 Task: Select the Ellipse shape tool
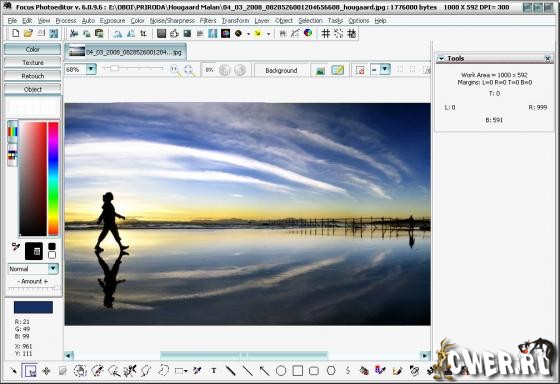point(281,371)
